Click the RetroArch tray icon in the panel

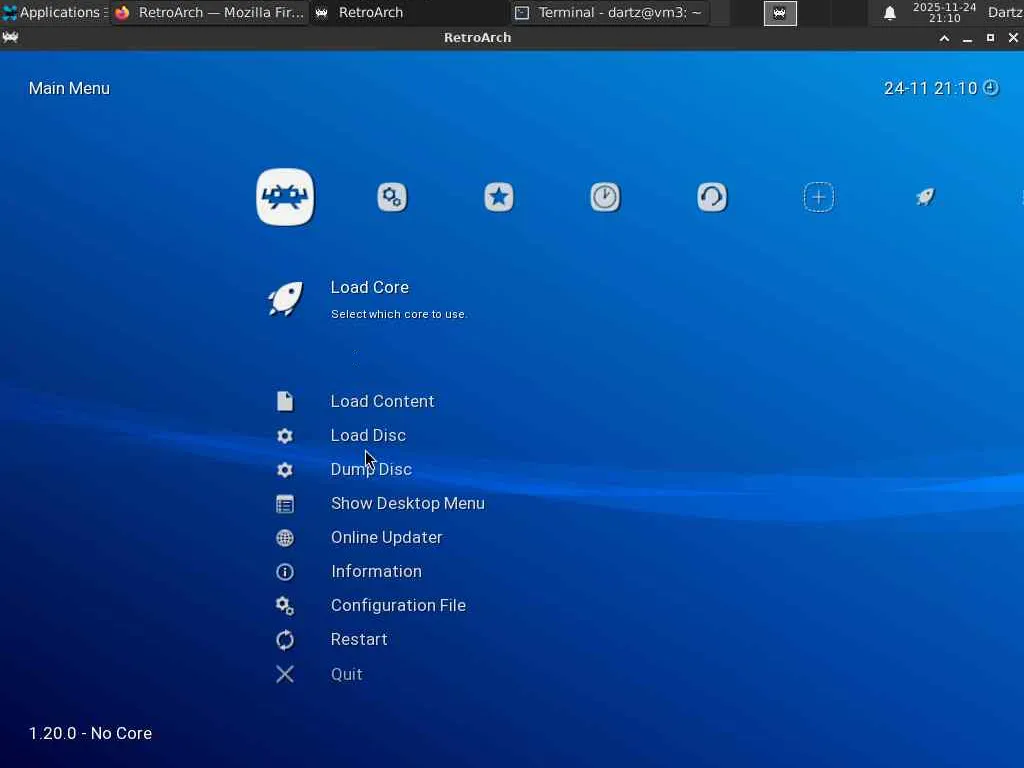(780, 12)
